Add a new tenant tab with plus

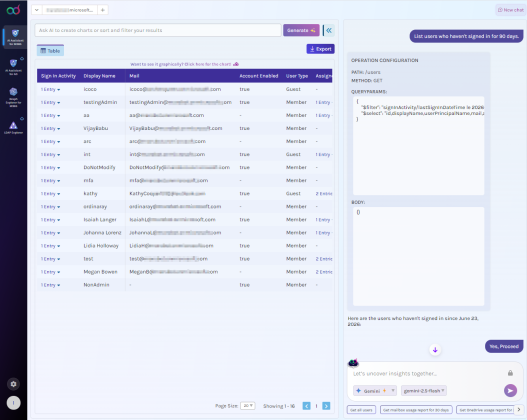103,10
